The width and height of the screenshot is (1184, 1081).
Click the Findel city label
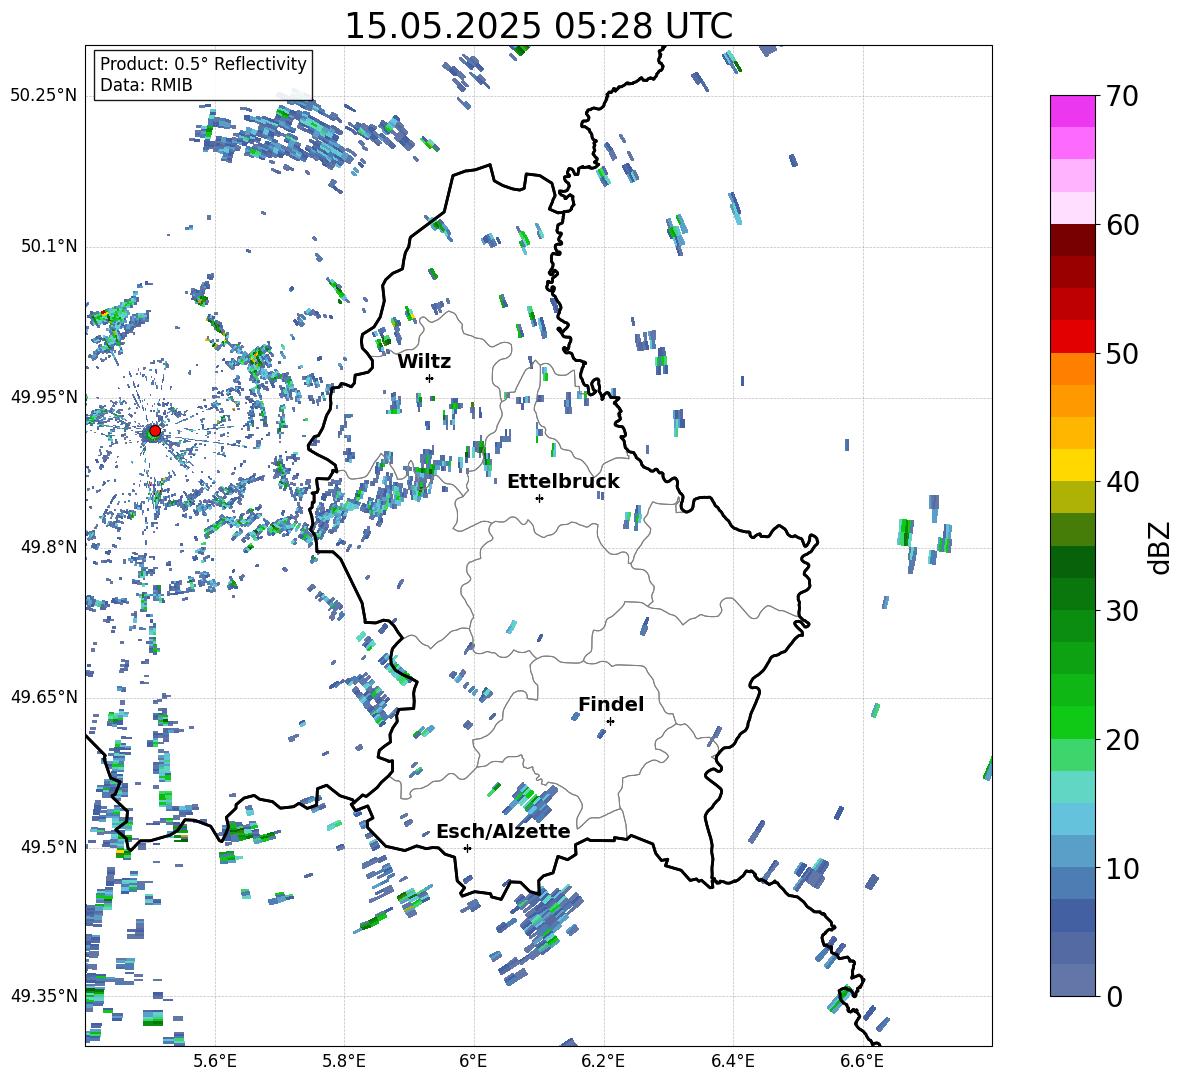611,704
